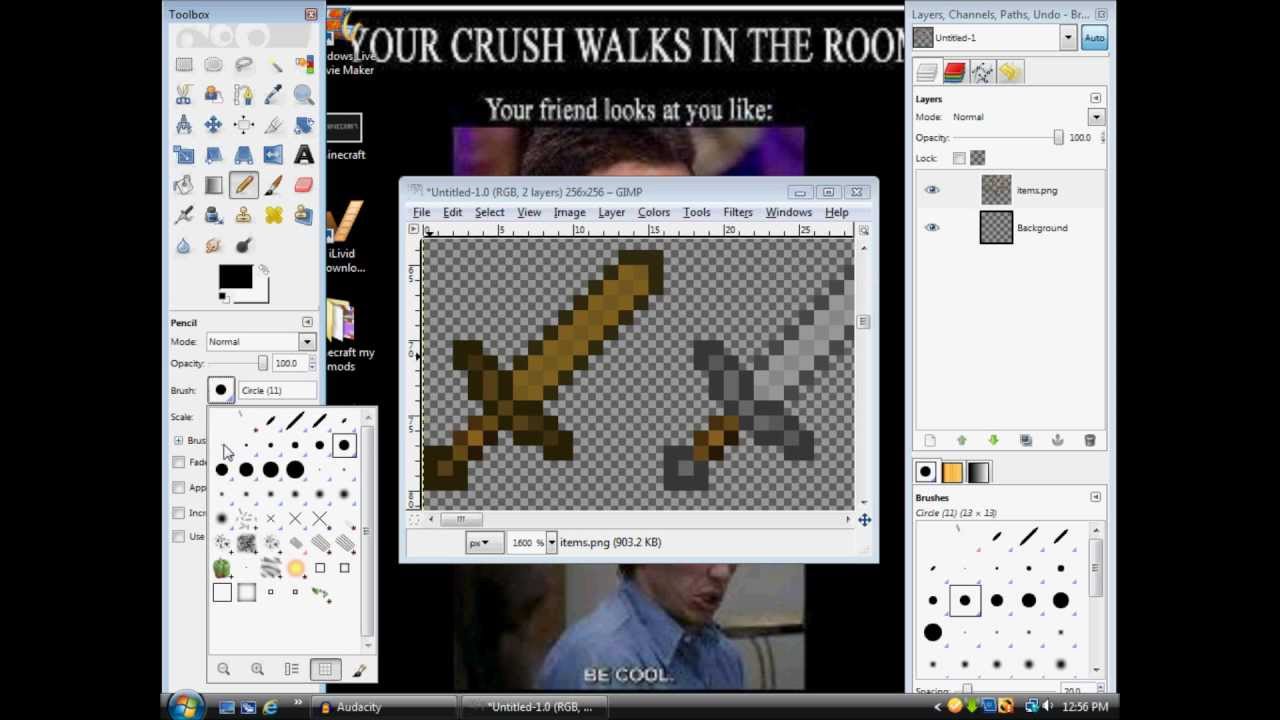Click the foreground black color swatch
Viewport: 1280px width, 720px height.
236,277
